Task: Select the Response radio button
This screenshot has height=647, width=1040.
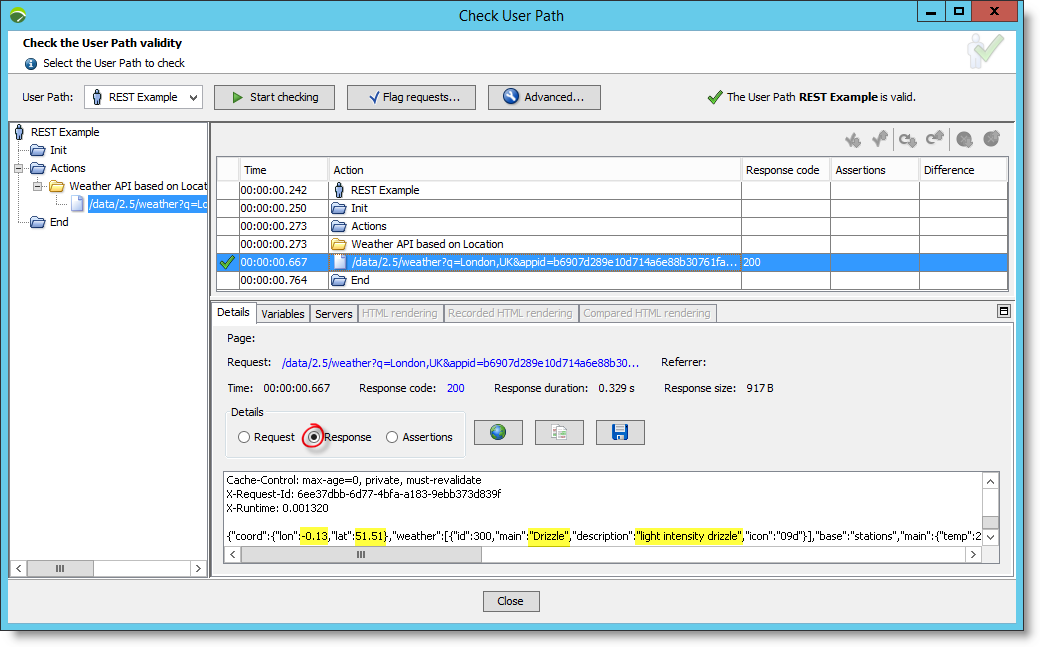Action: pyautogui.click(x=314, y=437)
